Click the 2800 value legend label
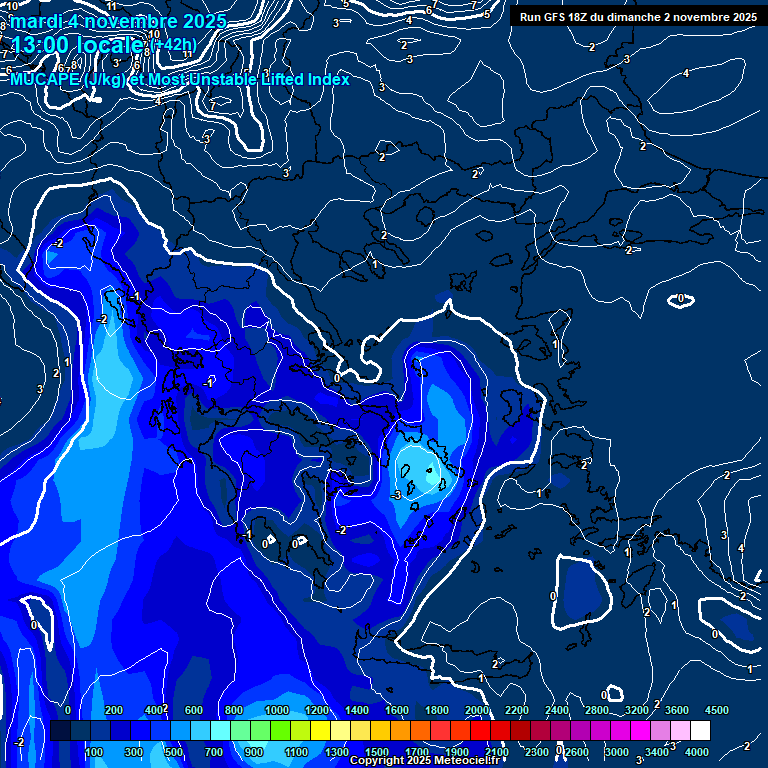 coord(596,709)
